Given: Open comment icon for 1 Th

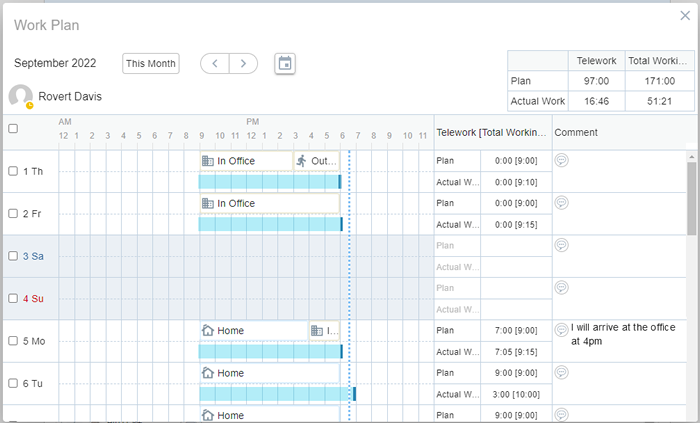Looking at the screenshot, I should 562,160.
